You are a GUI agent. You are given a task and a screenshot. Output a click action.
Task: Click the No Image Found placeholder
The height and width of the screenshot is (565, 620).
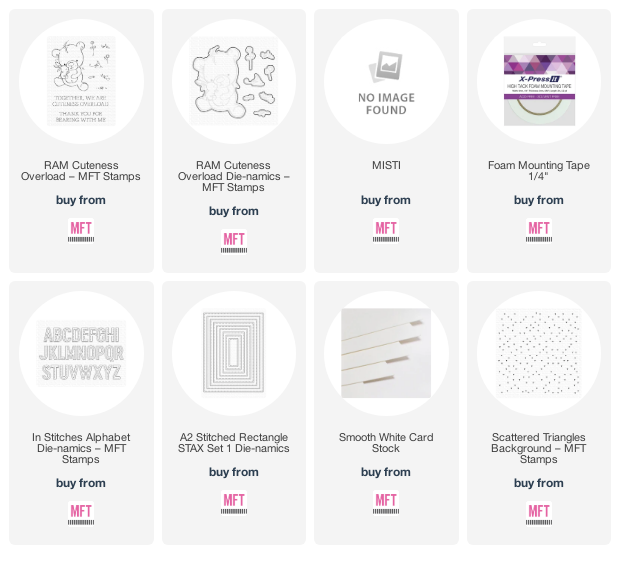(386, 82)
